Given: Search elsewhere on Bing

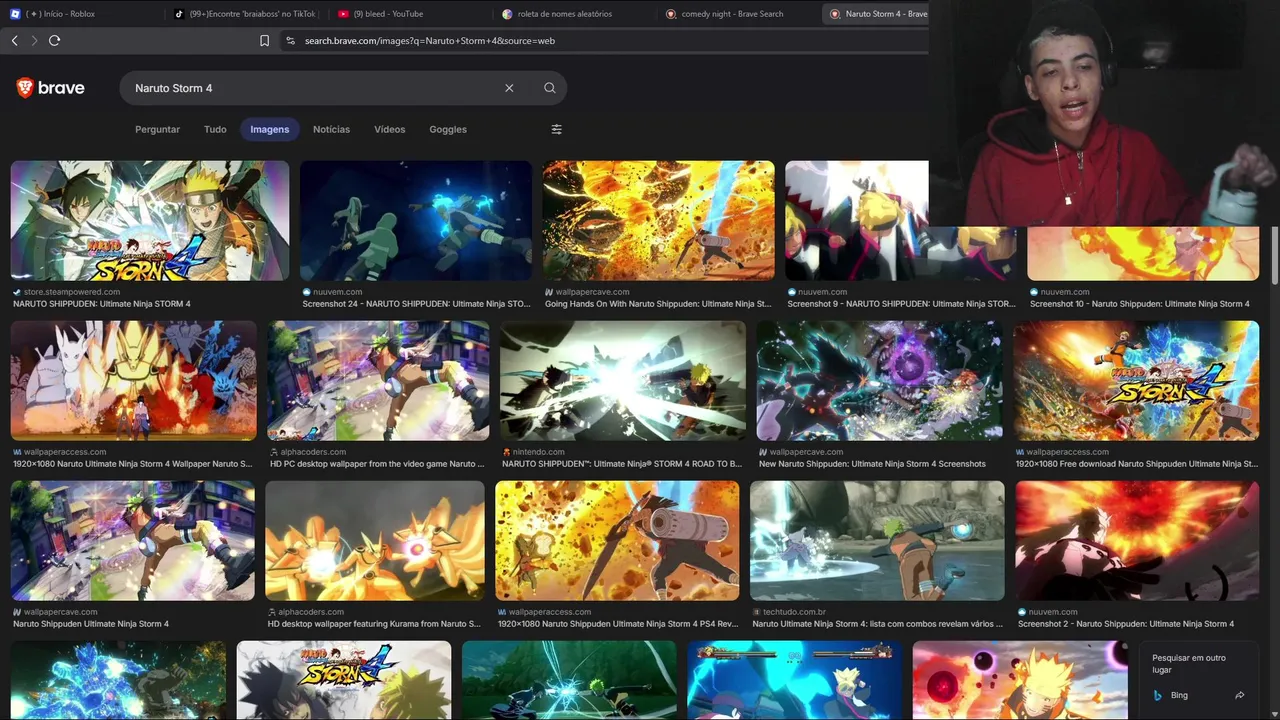Looking at the screenshot, I should point(1199,695).
